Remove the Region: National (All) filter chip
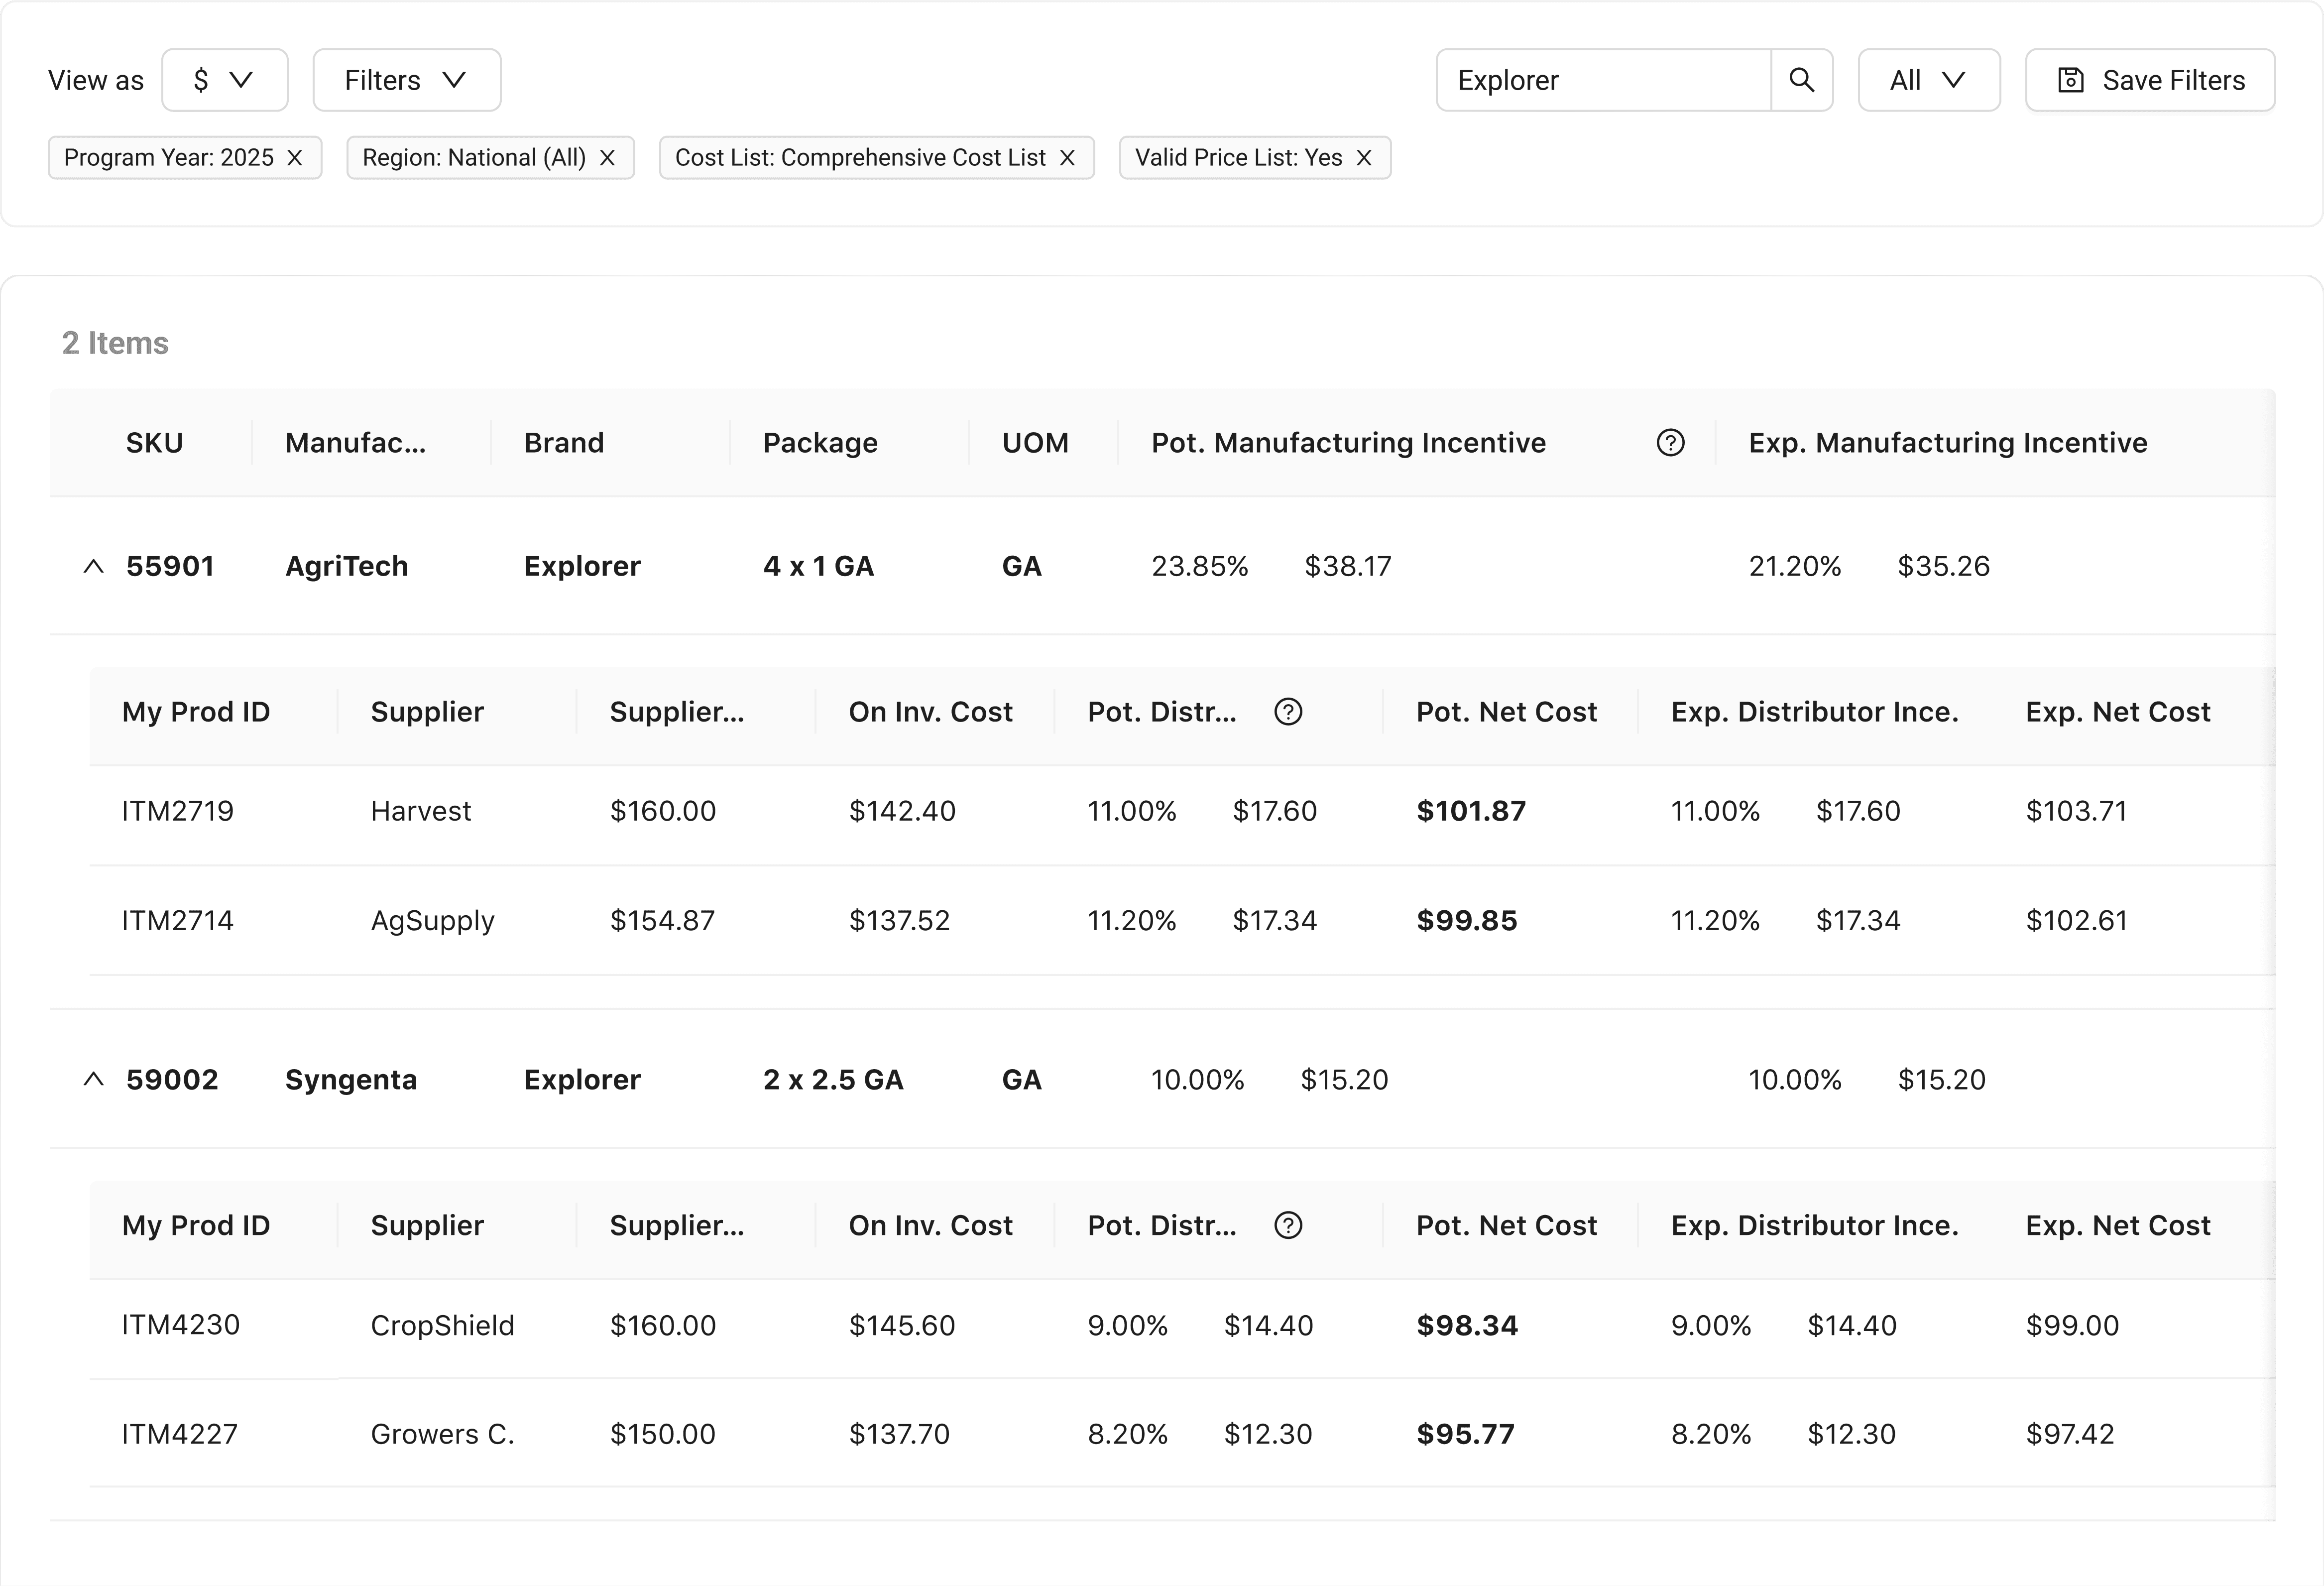The image size is (2324, 1586). [x=607, y=158]
